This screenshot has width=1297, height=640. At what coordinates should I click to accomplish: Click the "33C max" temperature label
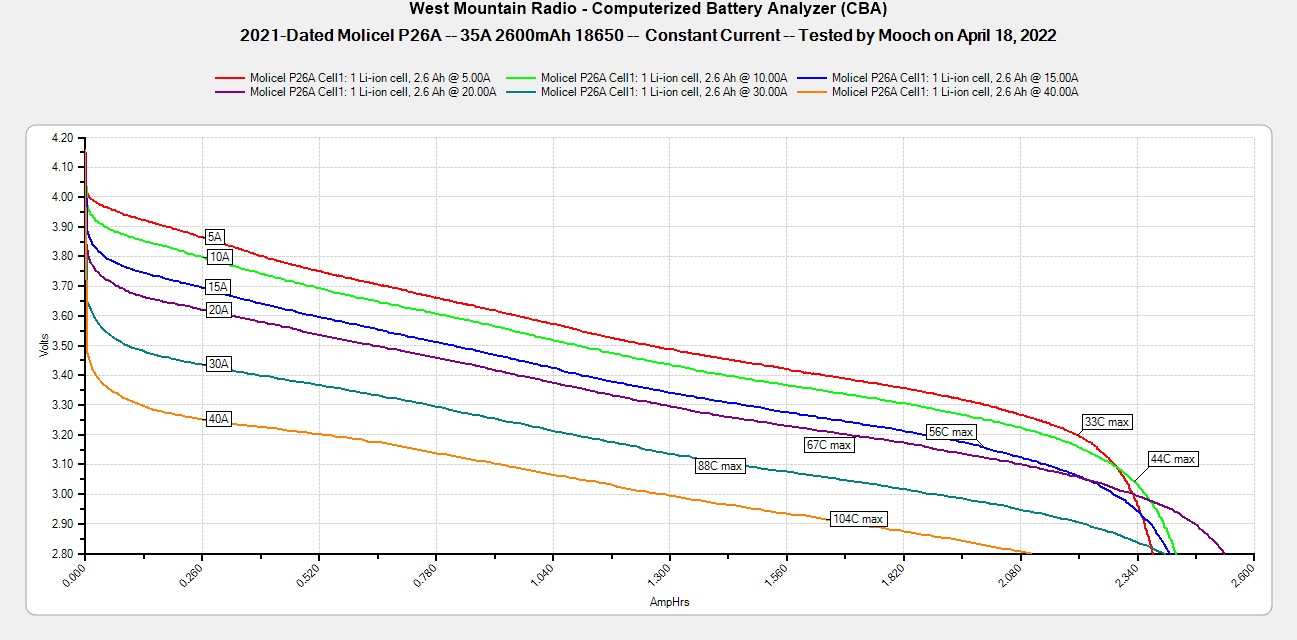pos(1107,422)
